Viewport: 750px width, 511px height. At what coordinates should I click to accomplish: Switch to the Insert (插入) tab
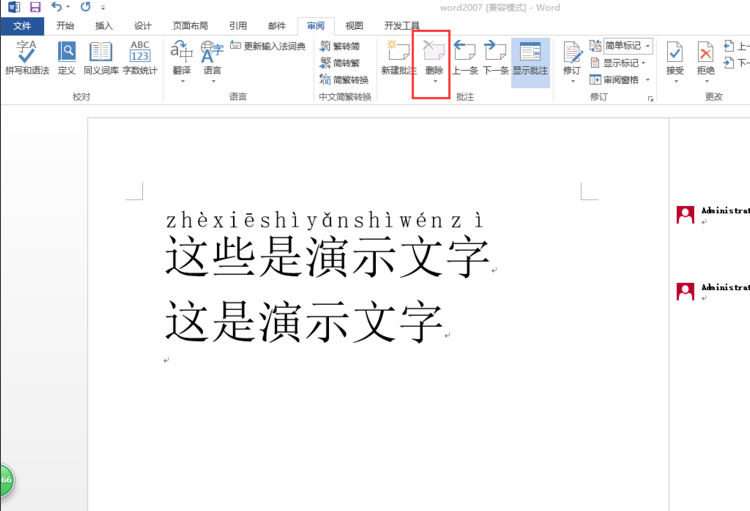pyautogui.click(x=104, y=26)
